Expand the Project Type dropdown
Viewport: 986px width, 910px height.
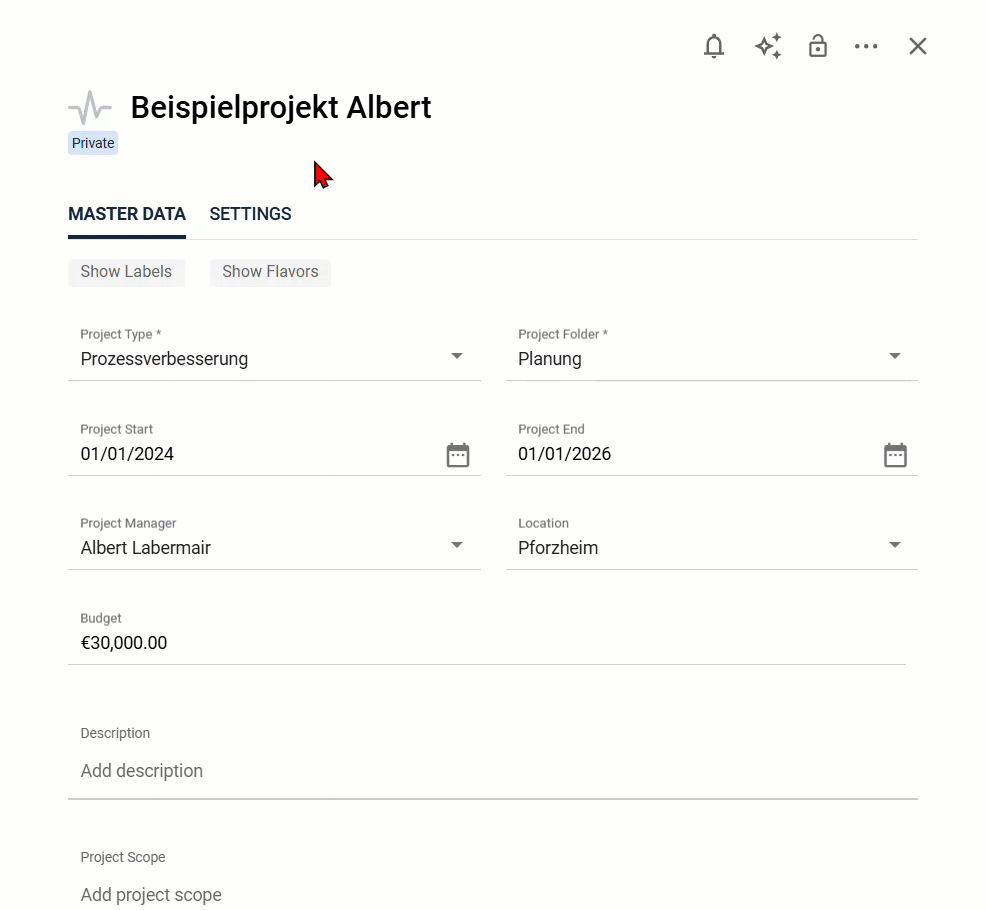pyautogui.click(x=456, y=357)
